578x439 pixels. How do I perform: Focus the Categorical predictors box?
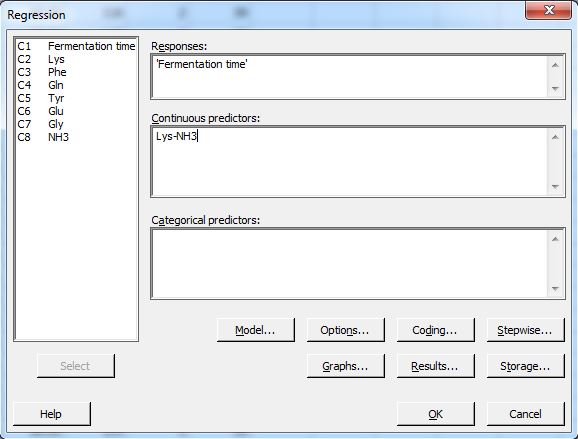(350, 263)
